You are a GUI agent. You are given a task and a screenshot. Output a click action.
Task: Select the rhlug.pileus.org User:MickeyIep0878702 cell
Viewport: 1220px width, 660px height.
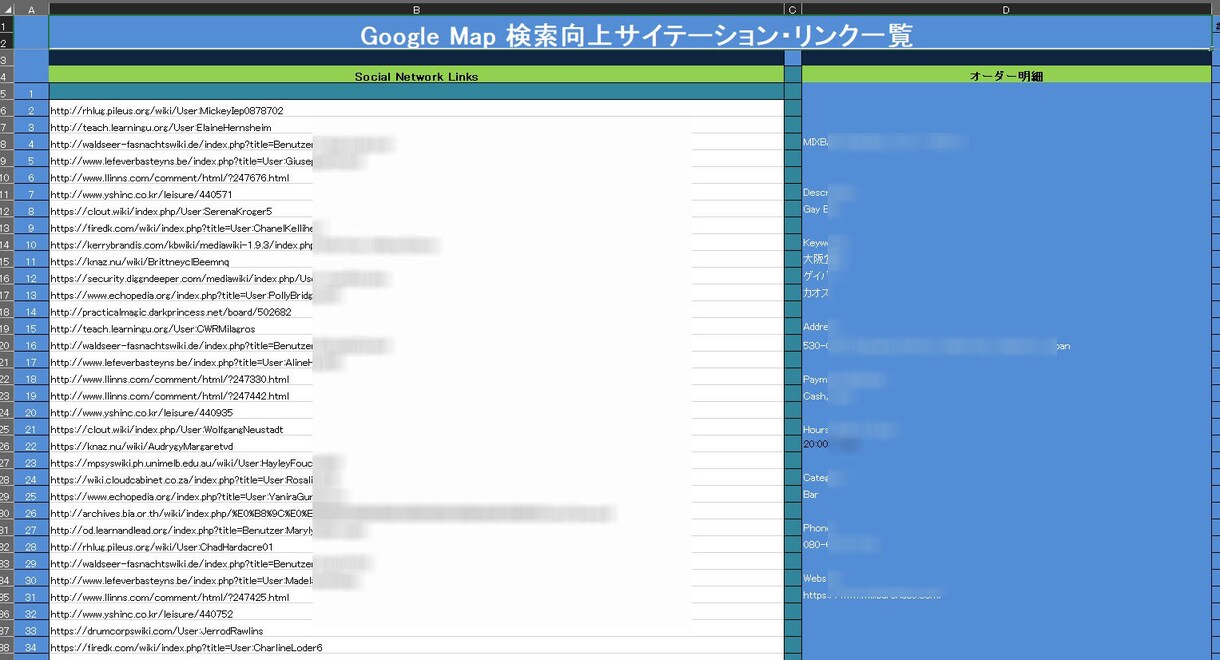pos(416,110)
